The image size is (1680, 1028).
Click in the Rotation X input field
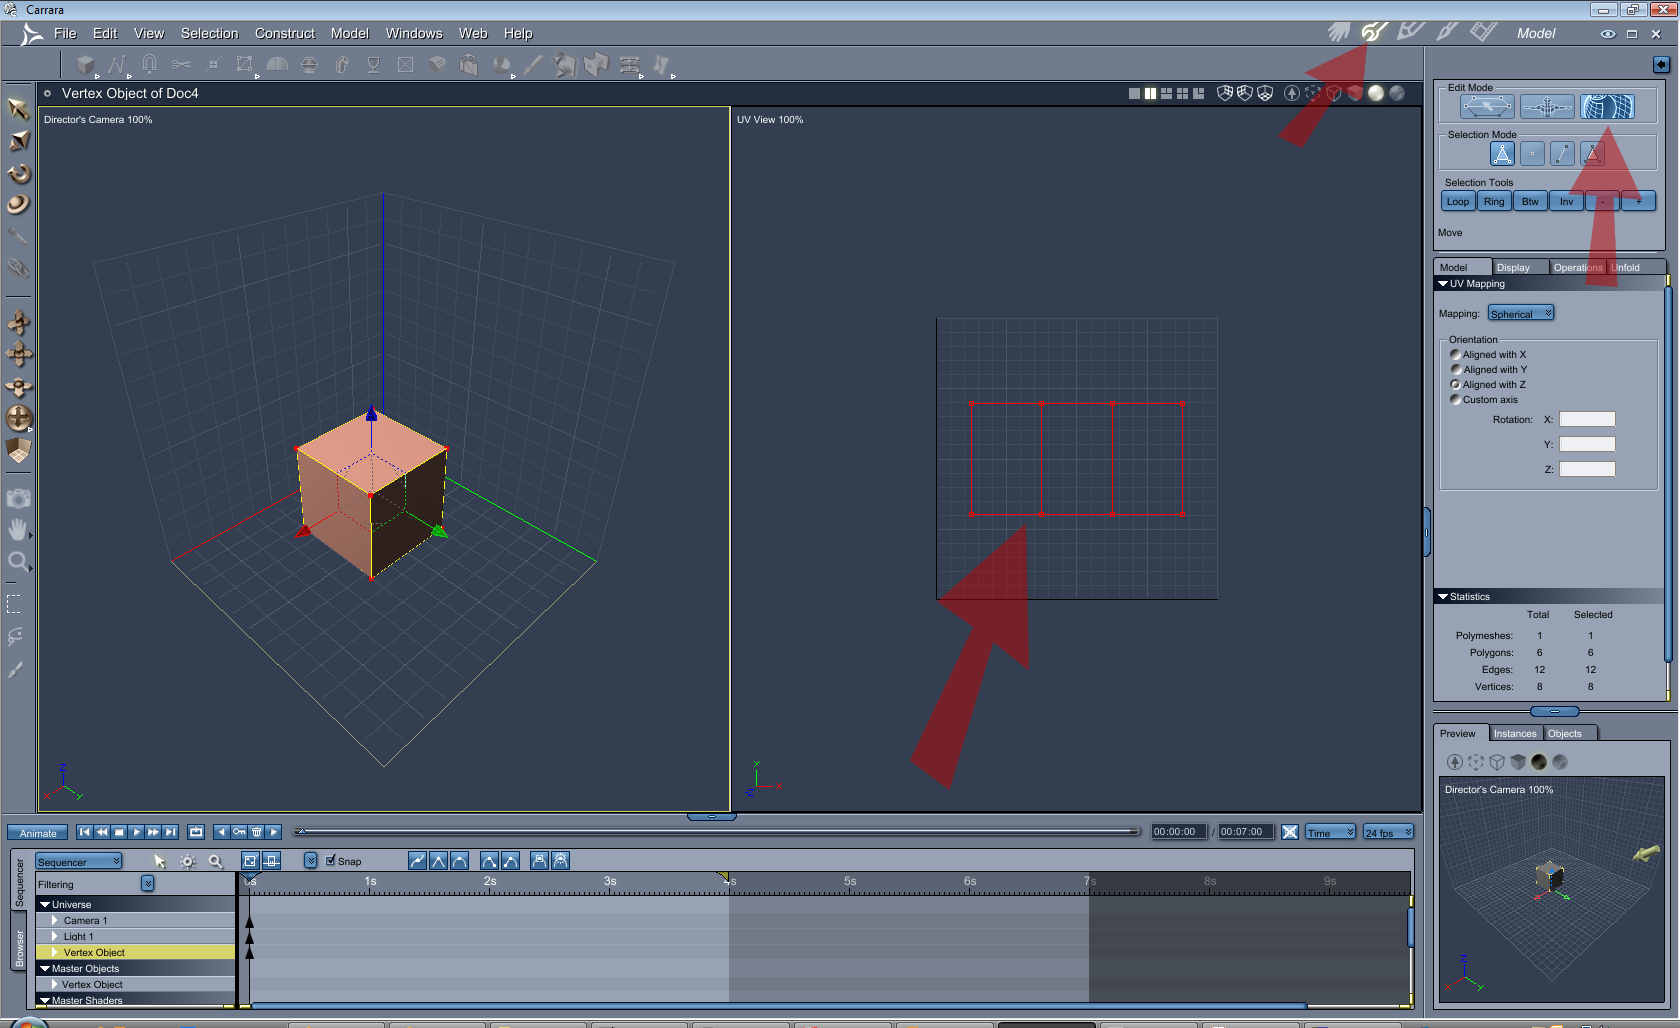tap(1586, 420)
